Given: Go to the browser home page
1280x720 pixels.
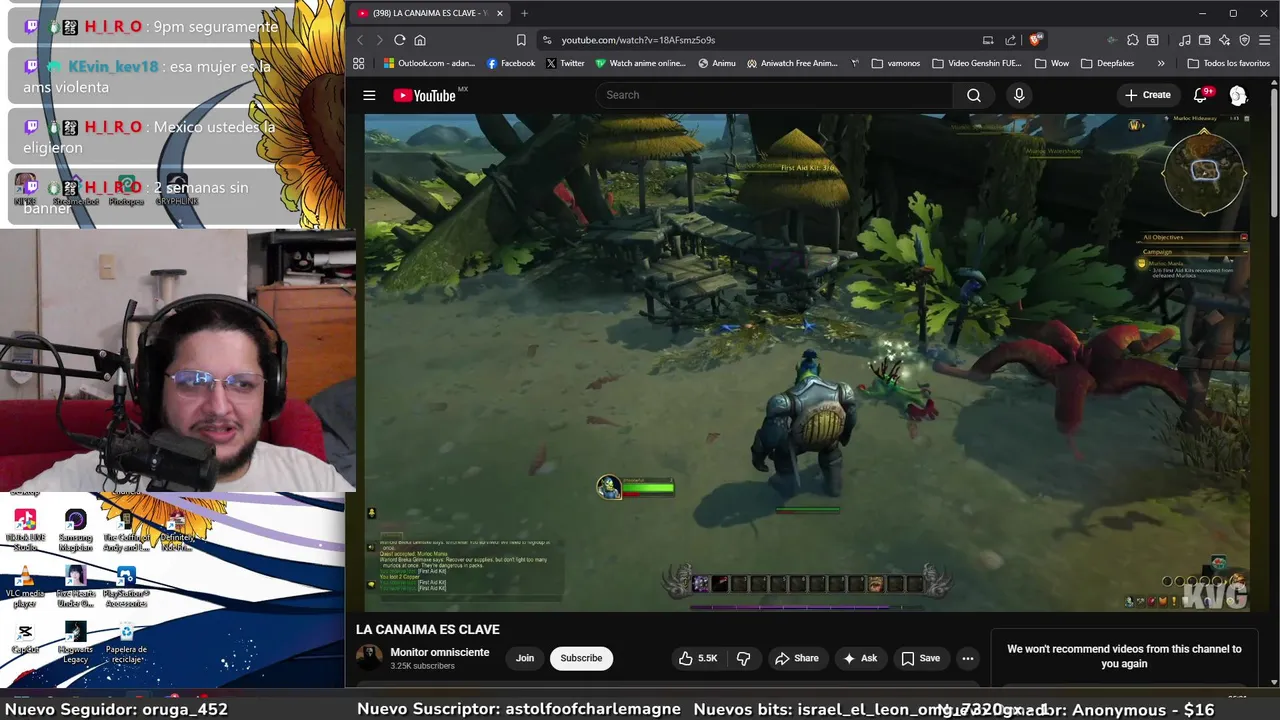Looking at the screenshot, I should click(x=420, y=40).
